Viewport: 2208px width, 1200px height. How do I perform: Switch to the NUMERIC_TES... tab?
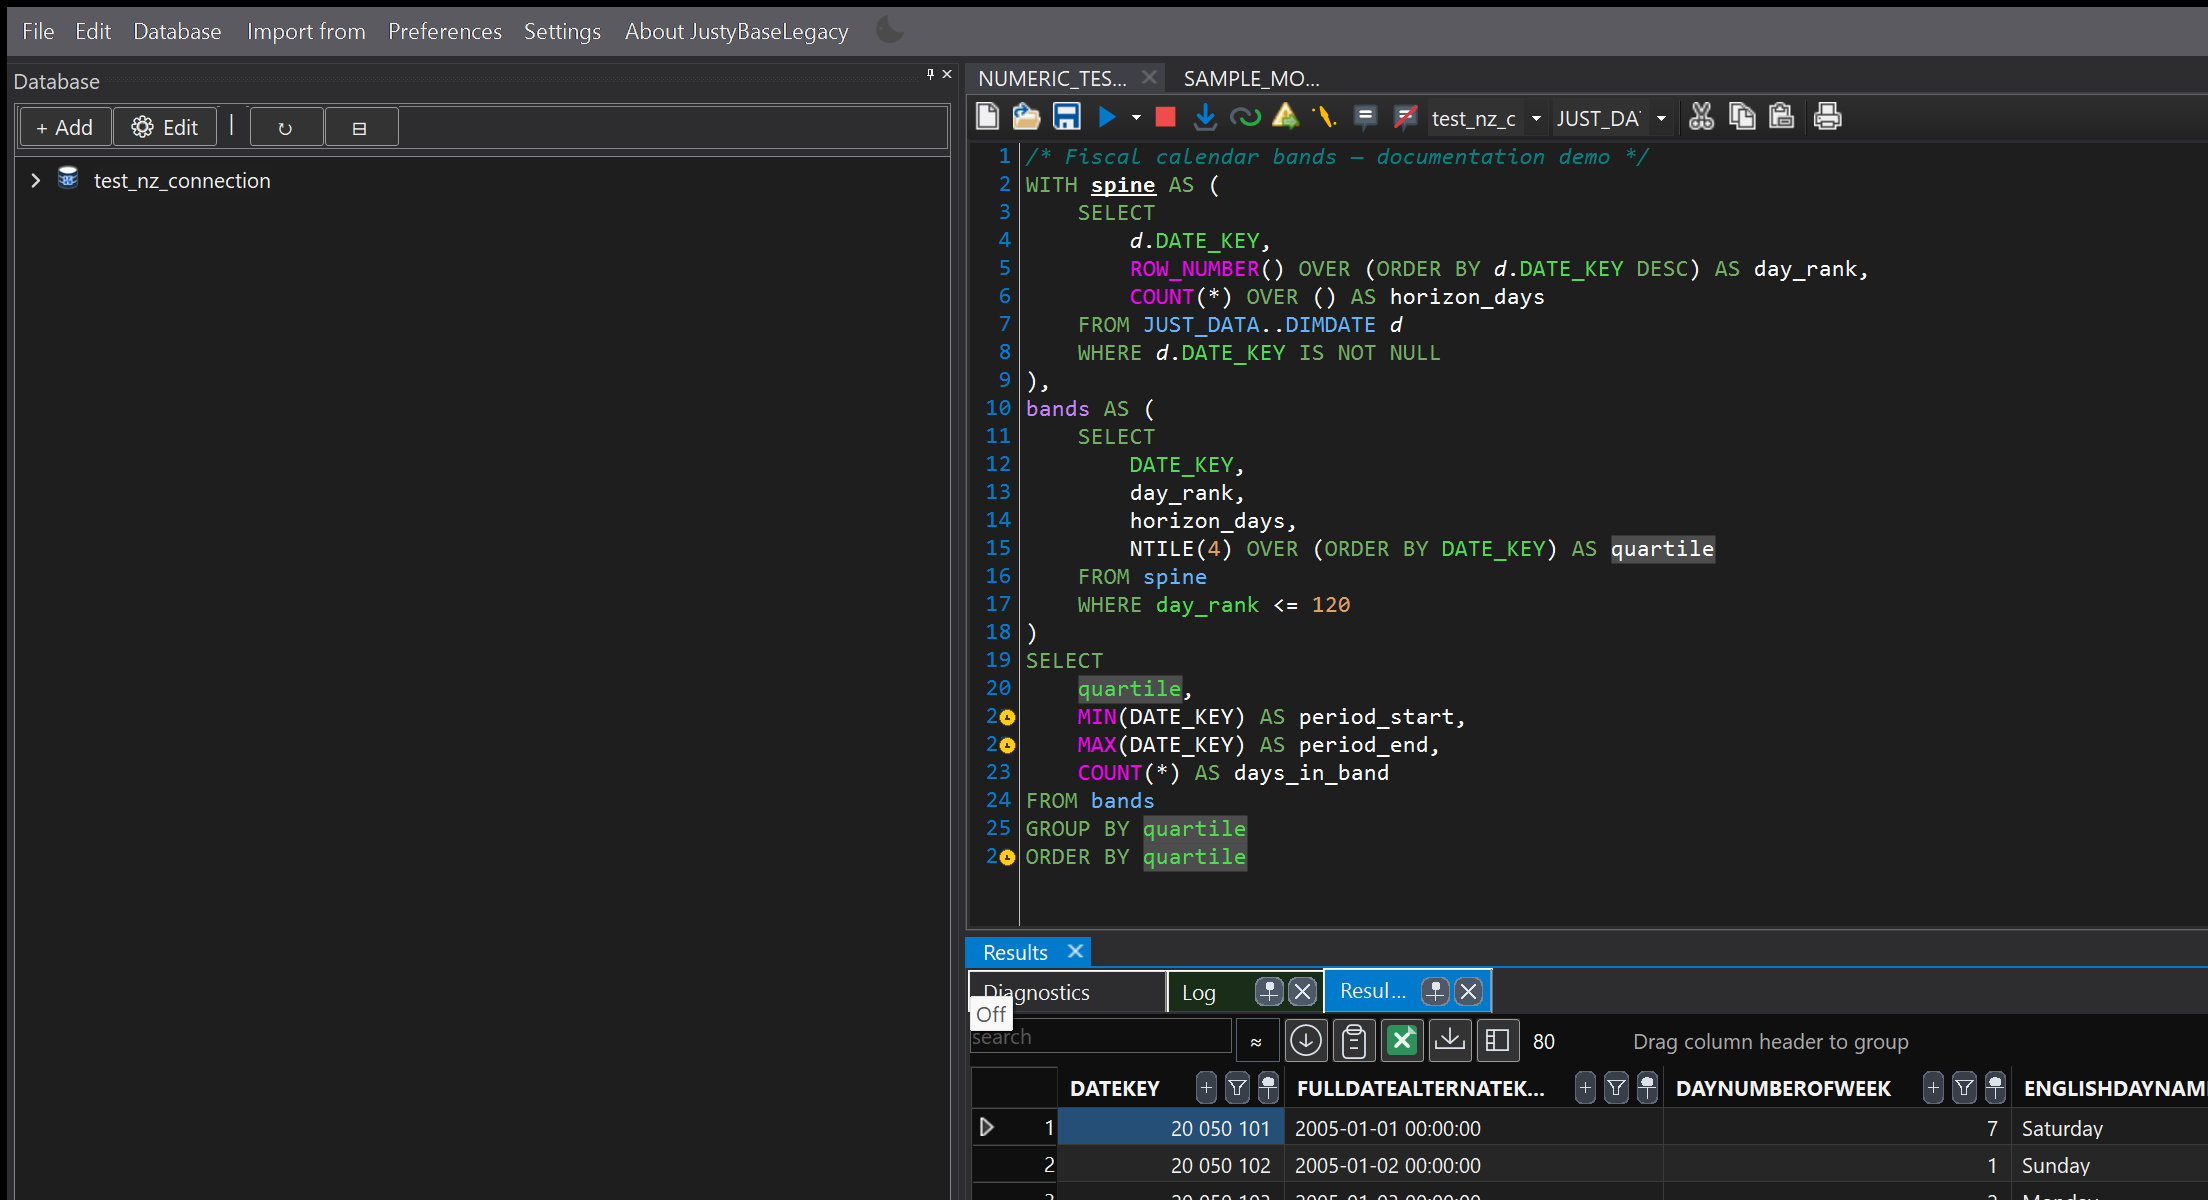tap(1052, 78)
